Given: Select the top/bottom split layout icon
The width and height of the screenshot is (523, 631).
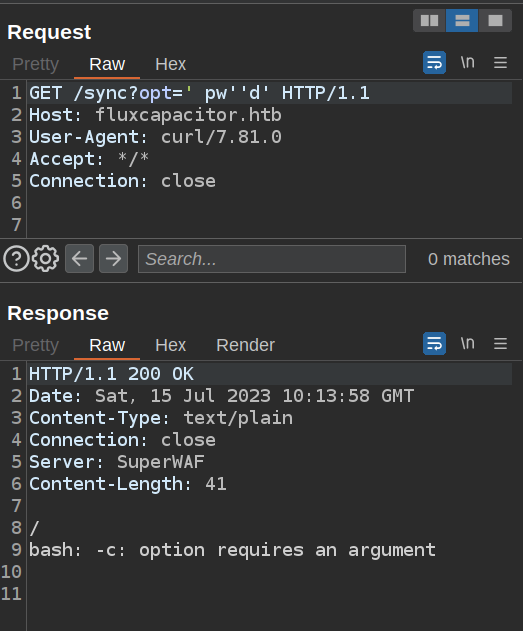Looking at the screenshot, I should click(462, 21).
